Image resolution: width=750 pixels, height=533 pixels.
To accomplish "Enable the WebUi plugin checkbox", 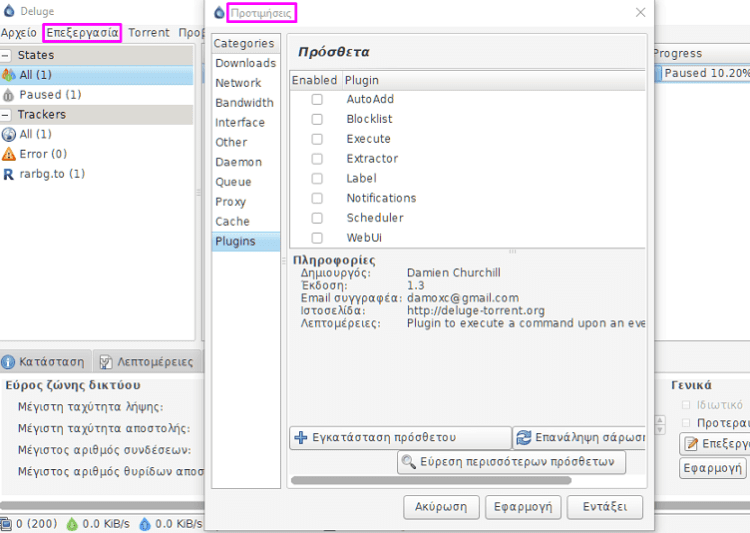I will click(x=317, y=238).
